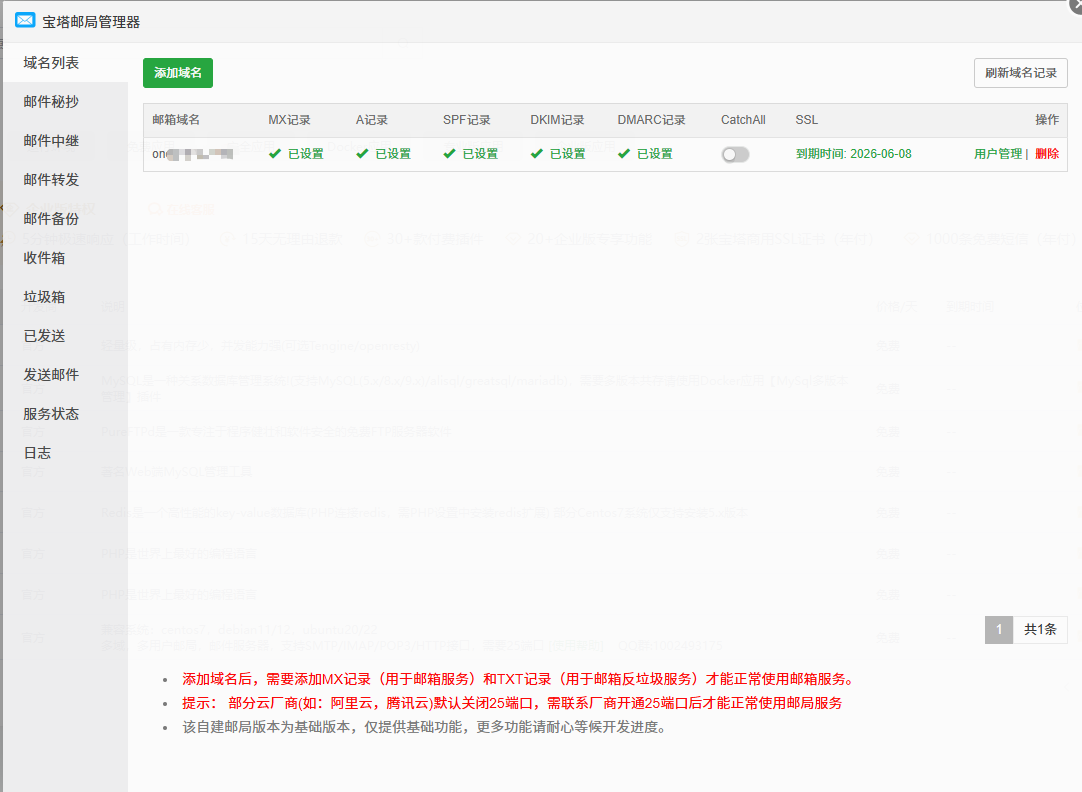Switch to 邮件中继 tab

(51, 141)
